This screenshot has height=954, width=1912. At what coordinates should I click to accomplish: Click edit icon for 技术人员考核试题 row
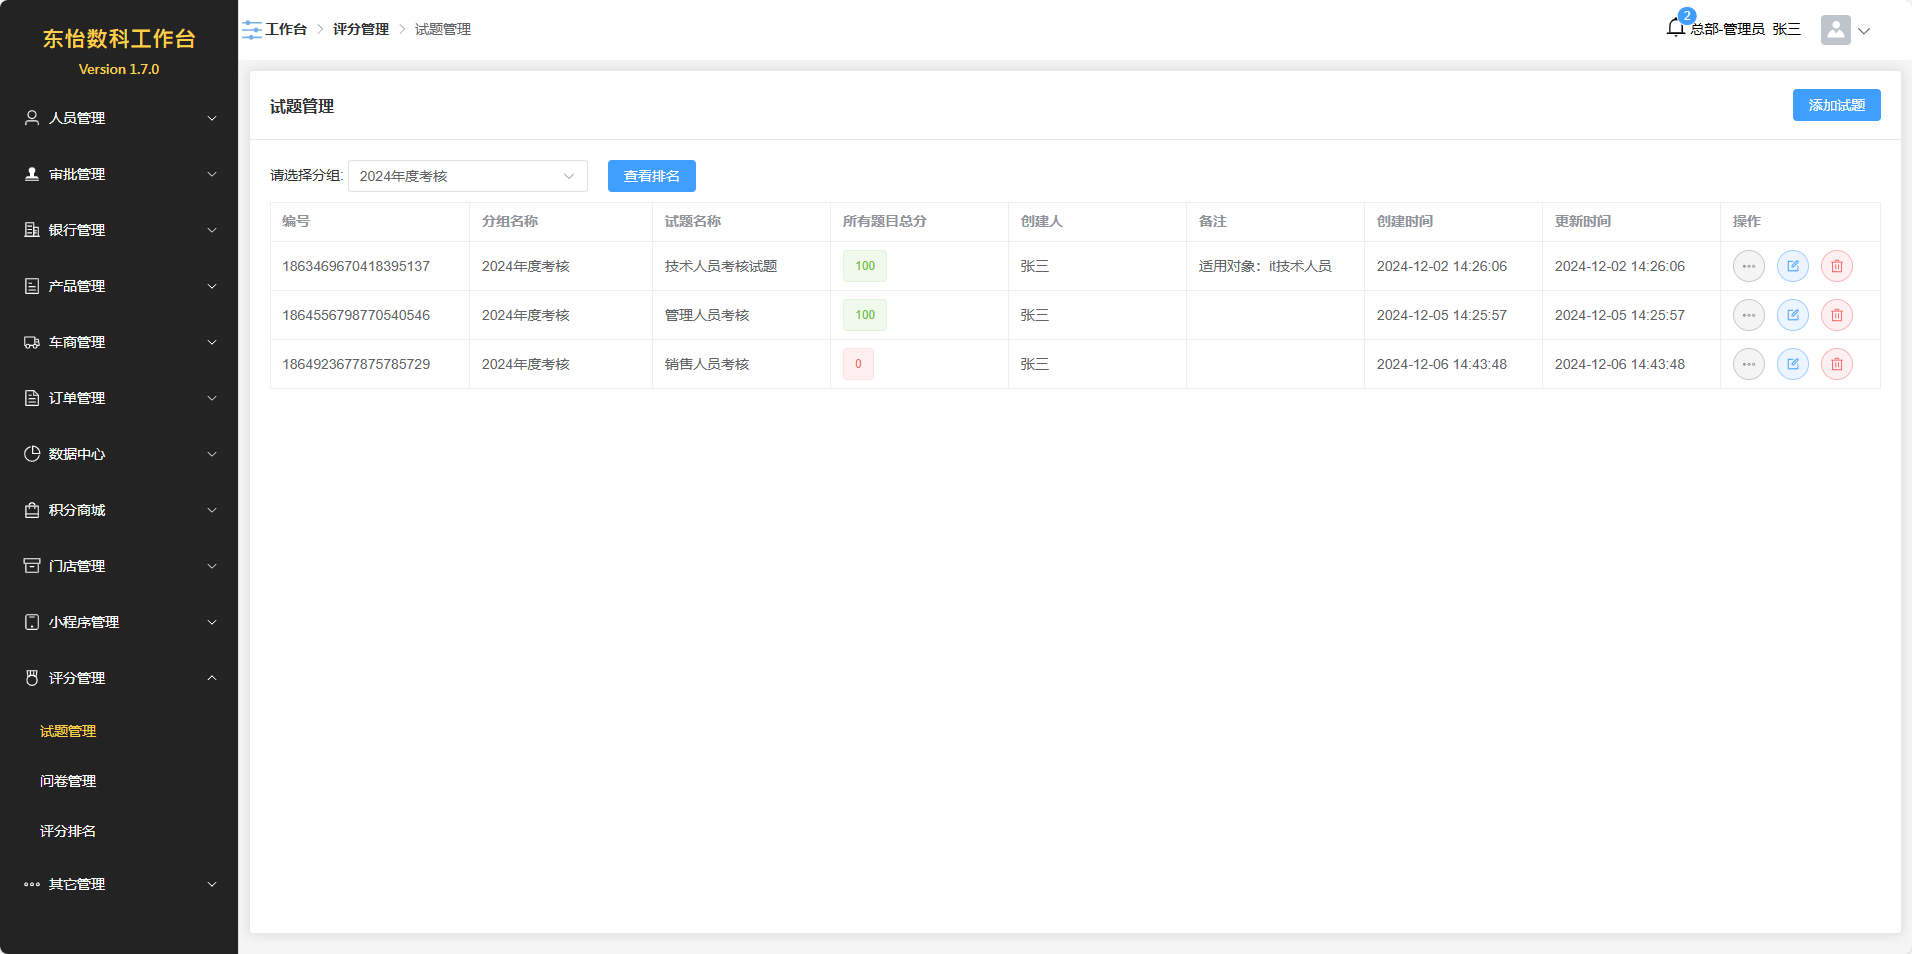click(1792, 266)
